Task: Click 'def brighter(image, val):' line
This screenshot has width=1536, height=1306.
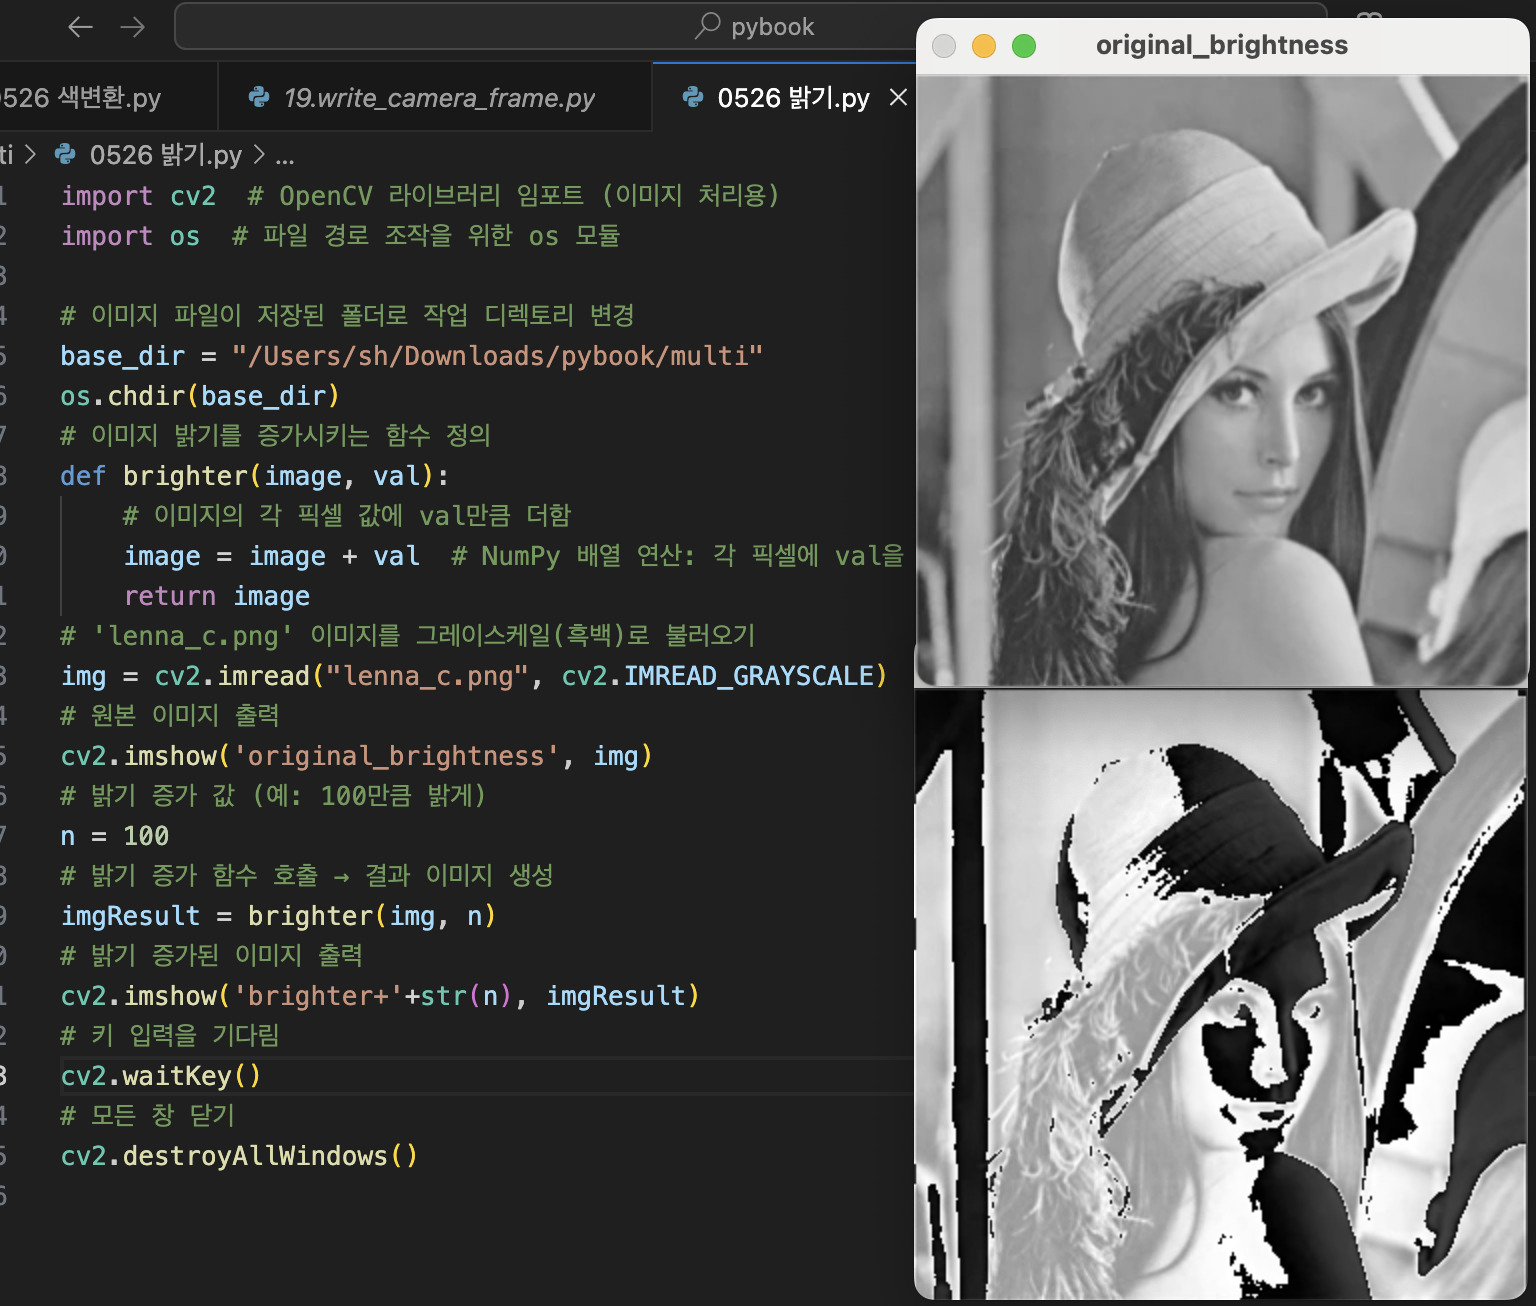Action: (255, 476)
